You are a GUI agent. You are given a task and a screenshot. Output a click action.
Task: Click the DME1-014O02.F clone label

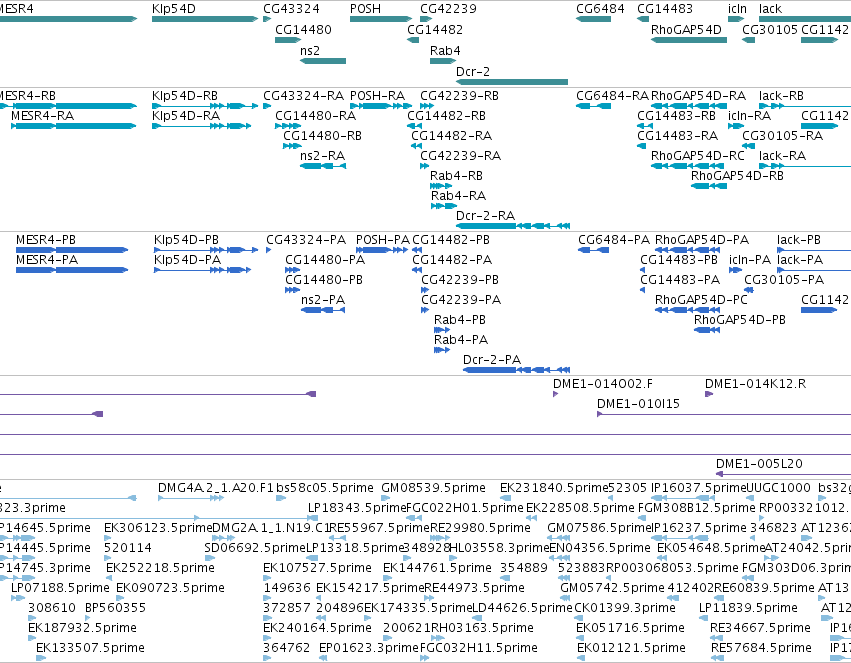[x=603, y=384]
